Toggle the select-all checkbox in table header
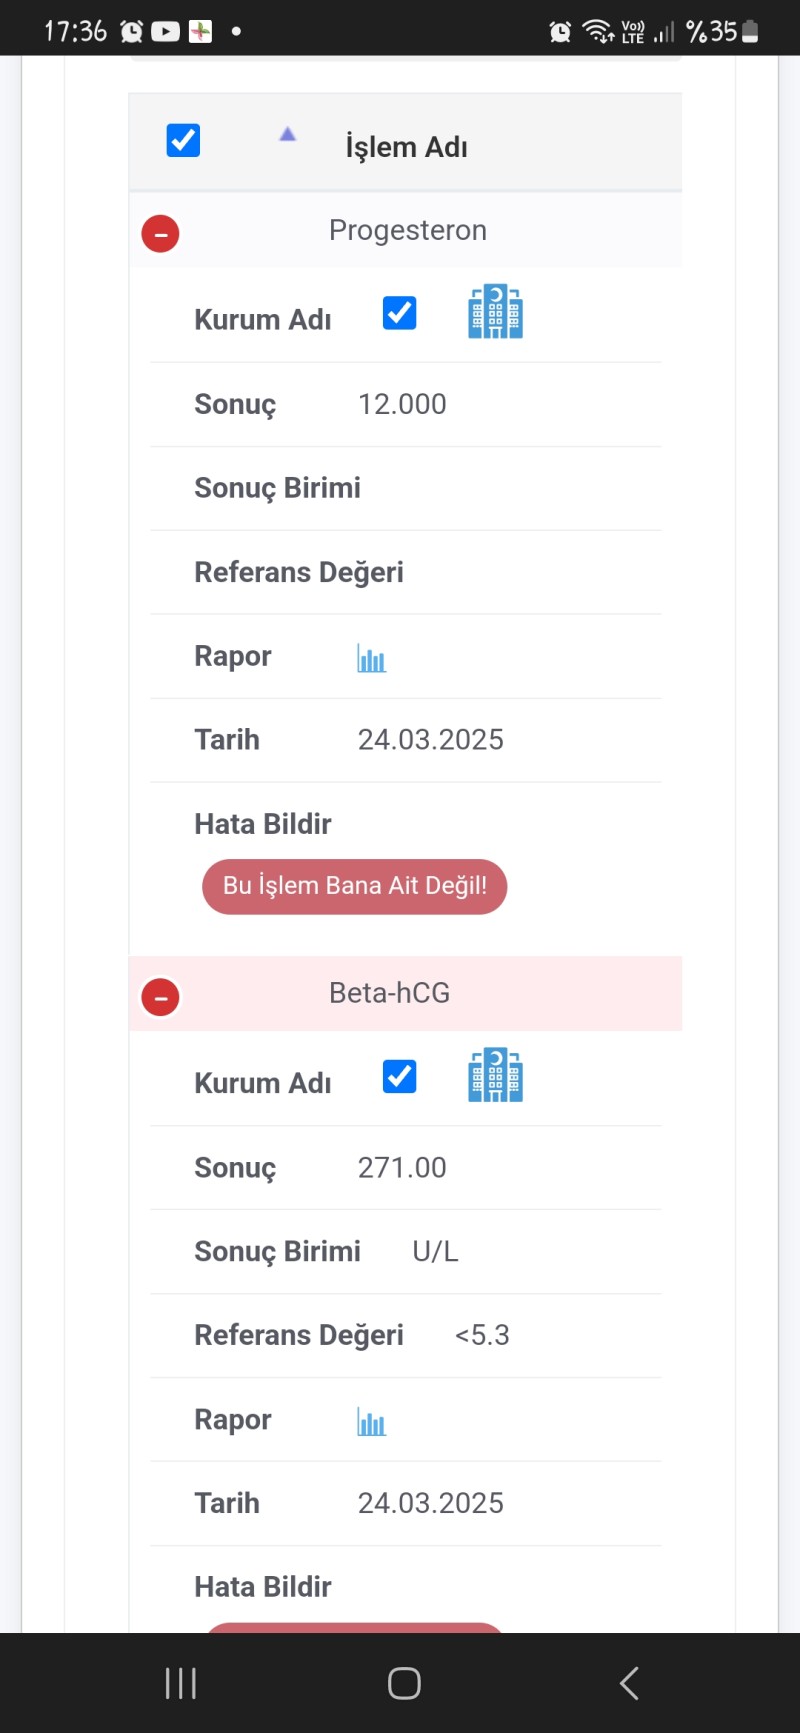This screenshot has height=1733, width=800. point(183,141)
